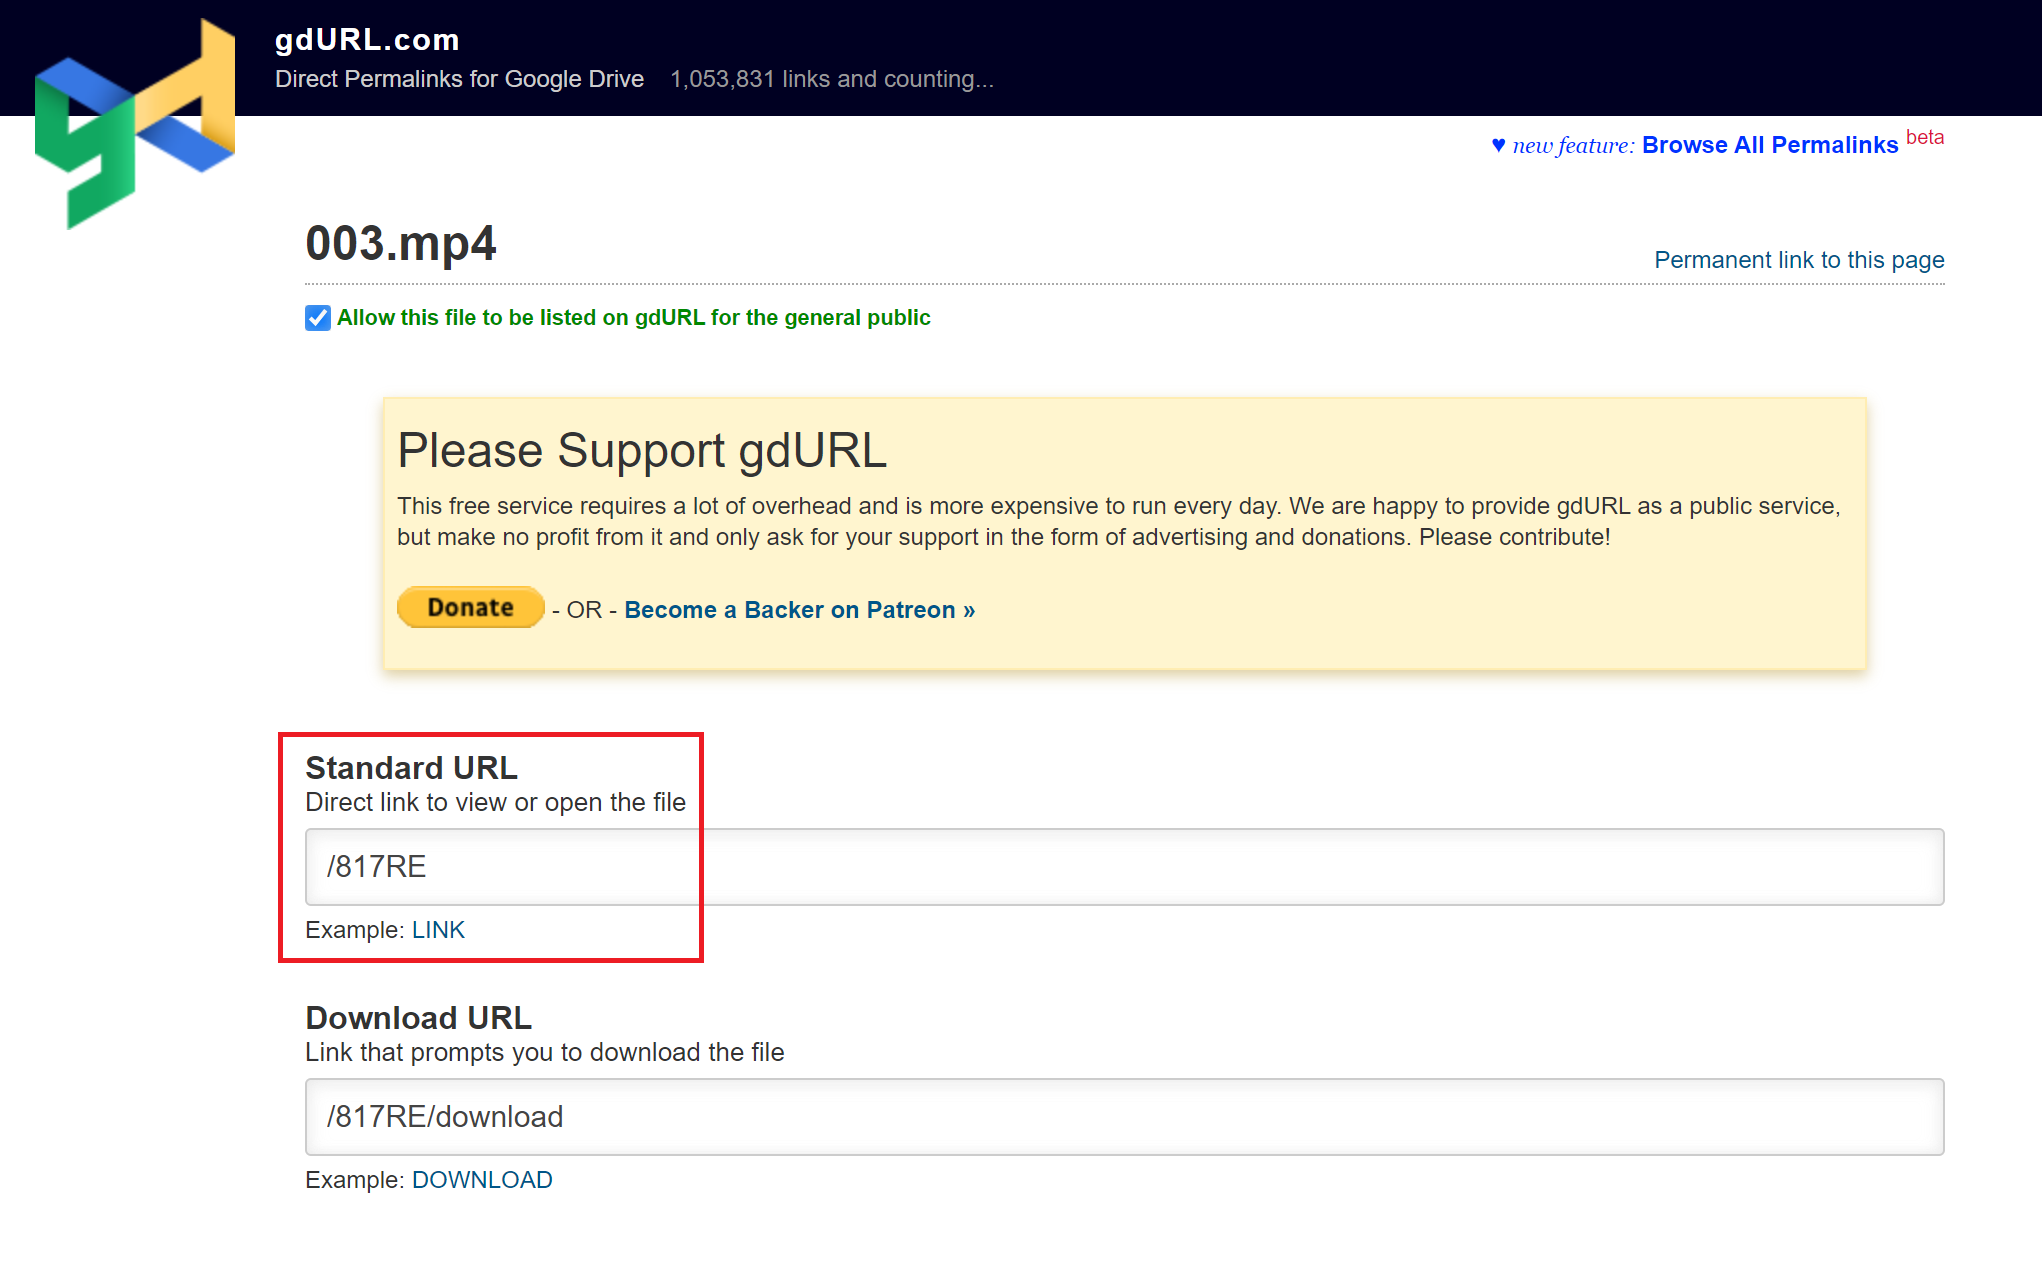Click the Standard URL field /817RE
Image resolution: width=2042 pixels, height=1286 pixels.
[x=1123, y=867]
